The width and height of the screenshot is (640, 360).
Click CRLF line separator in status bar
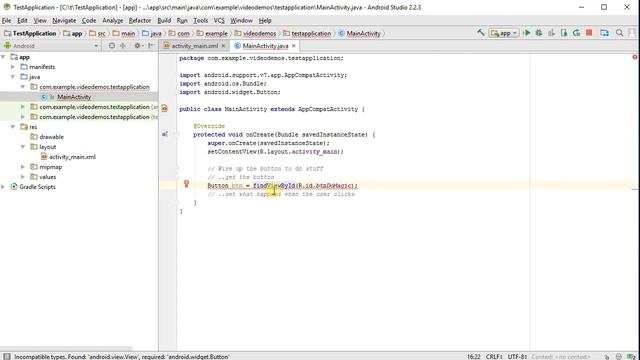494,356
